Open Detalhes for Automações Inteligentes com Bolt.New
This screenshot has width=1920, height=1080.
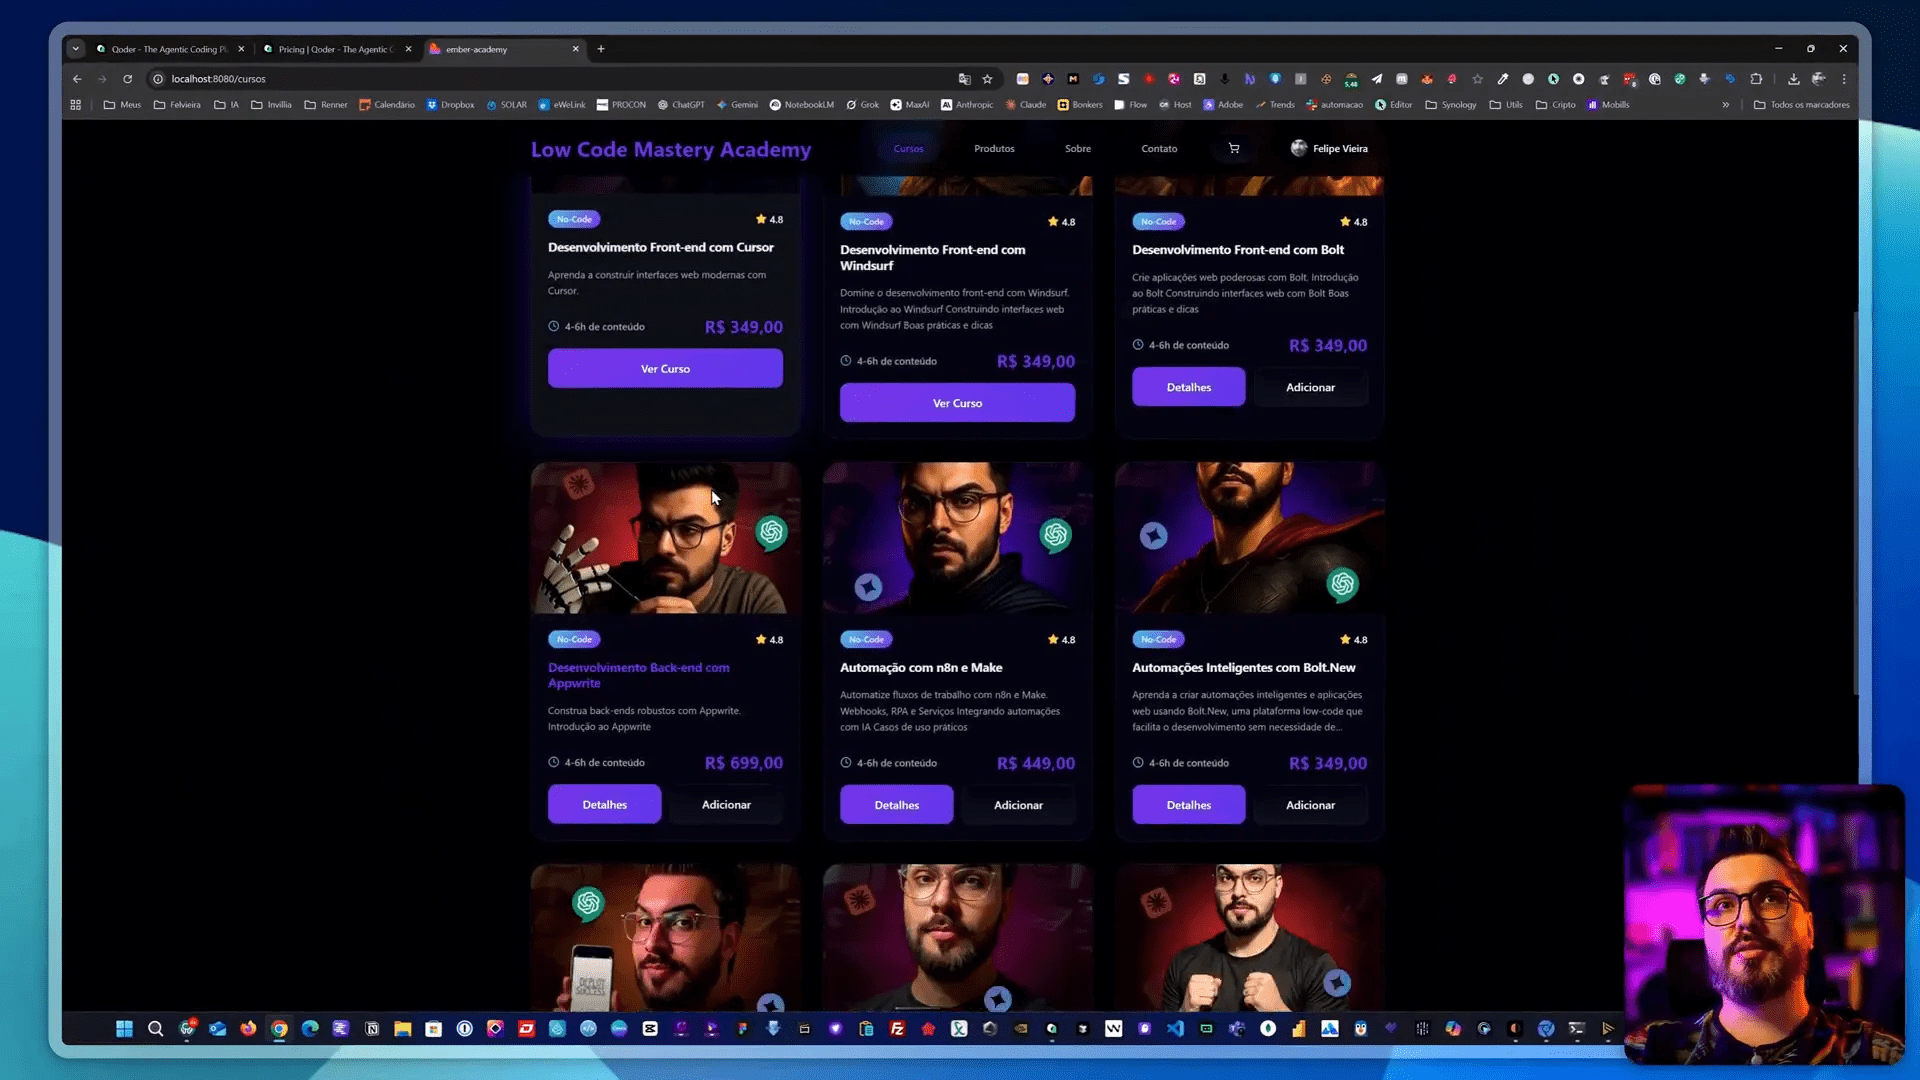click(1188, 805)
